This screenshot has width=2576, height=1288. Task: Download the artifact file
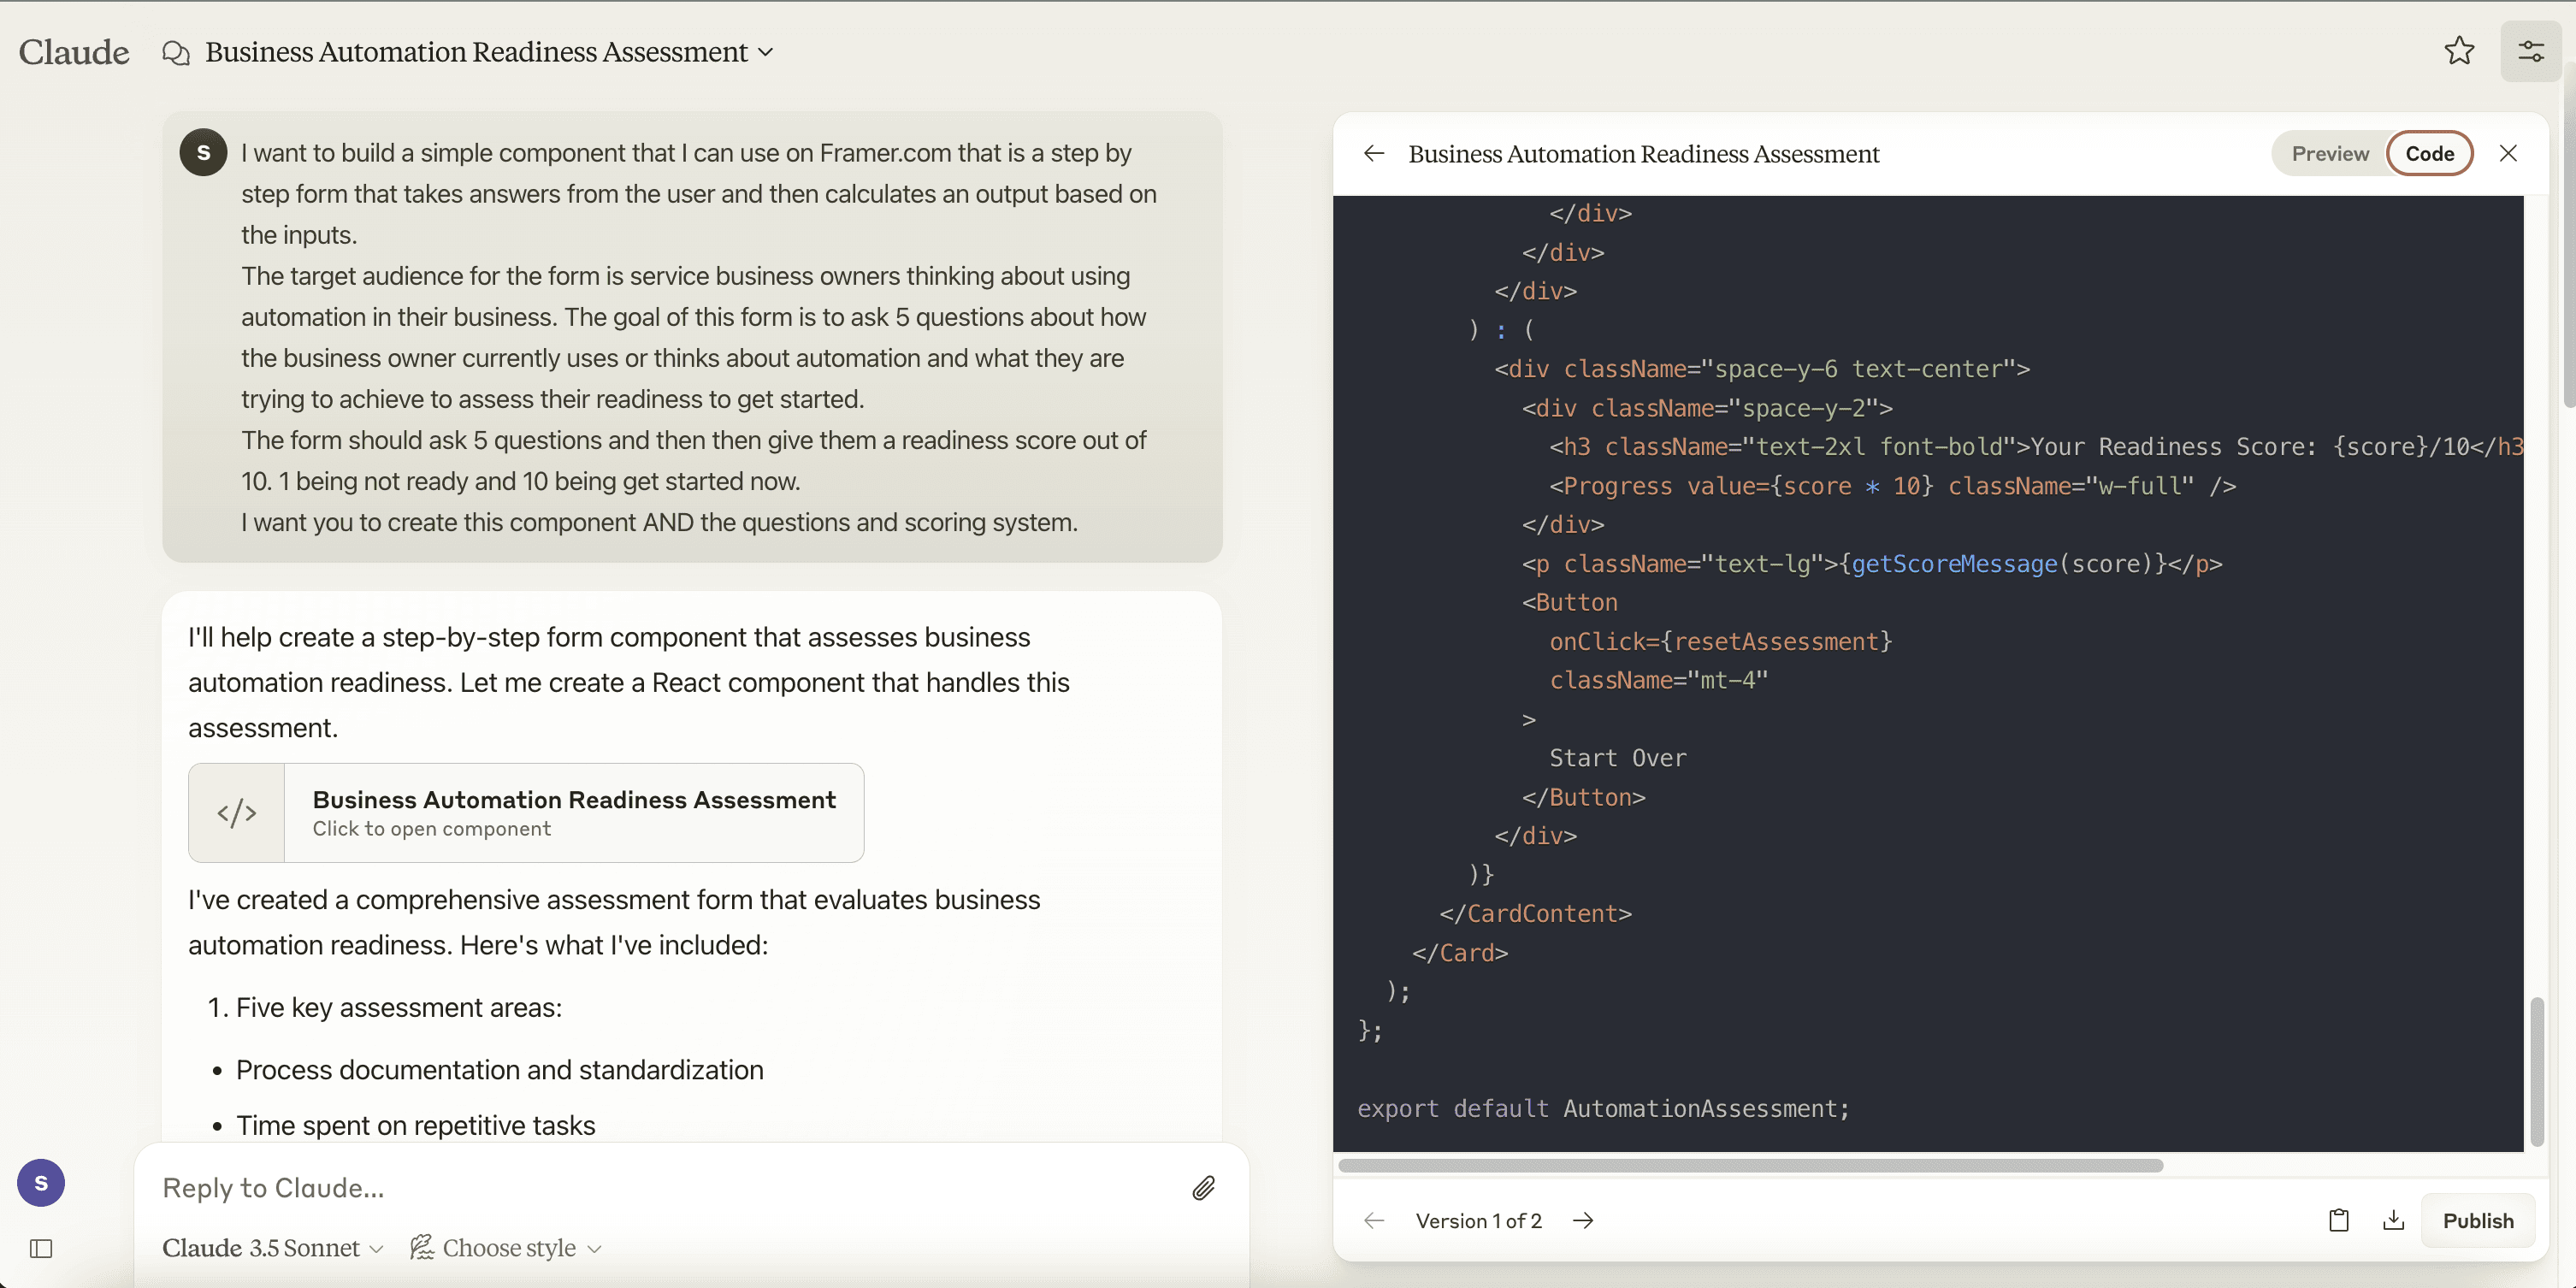pos(2393,1220)
